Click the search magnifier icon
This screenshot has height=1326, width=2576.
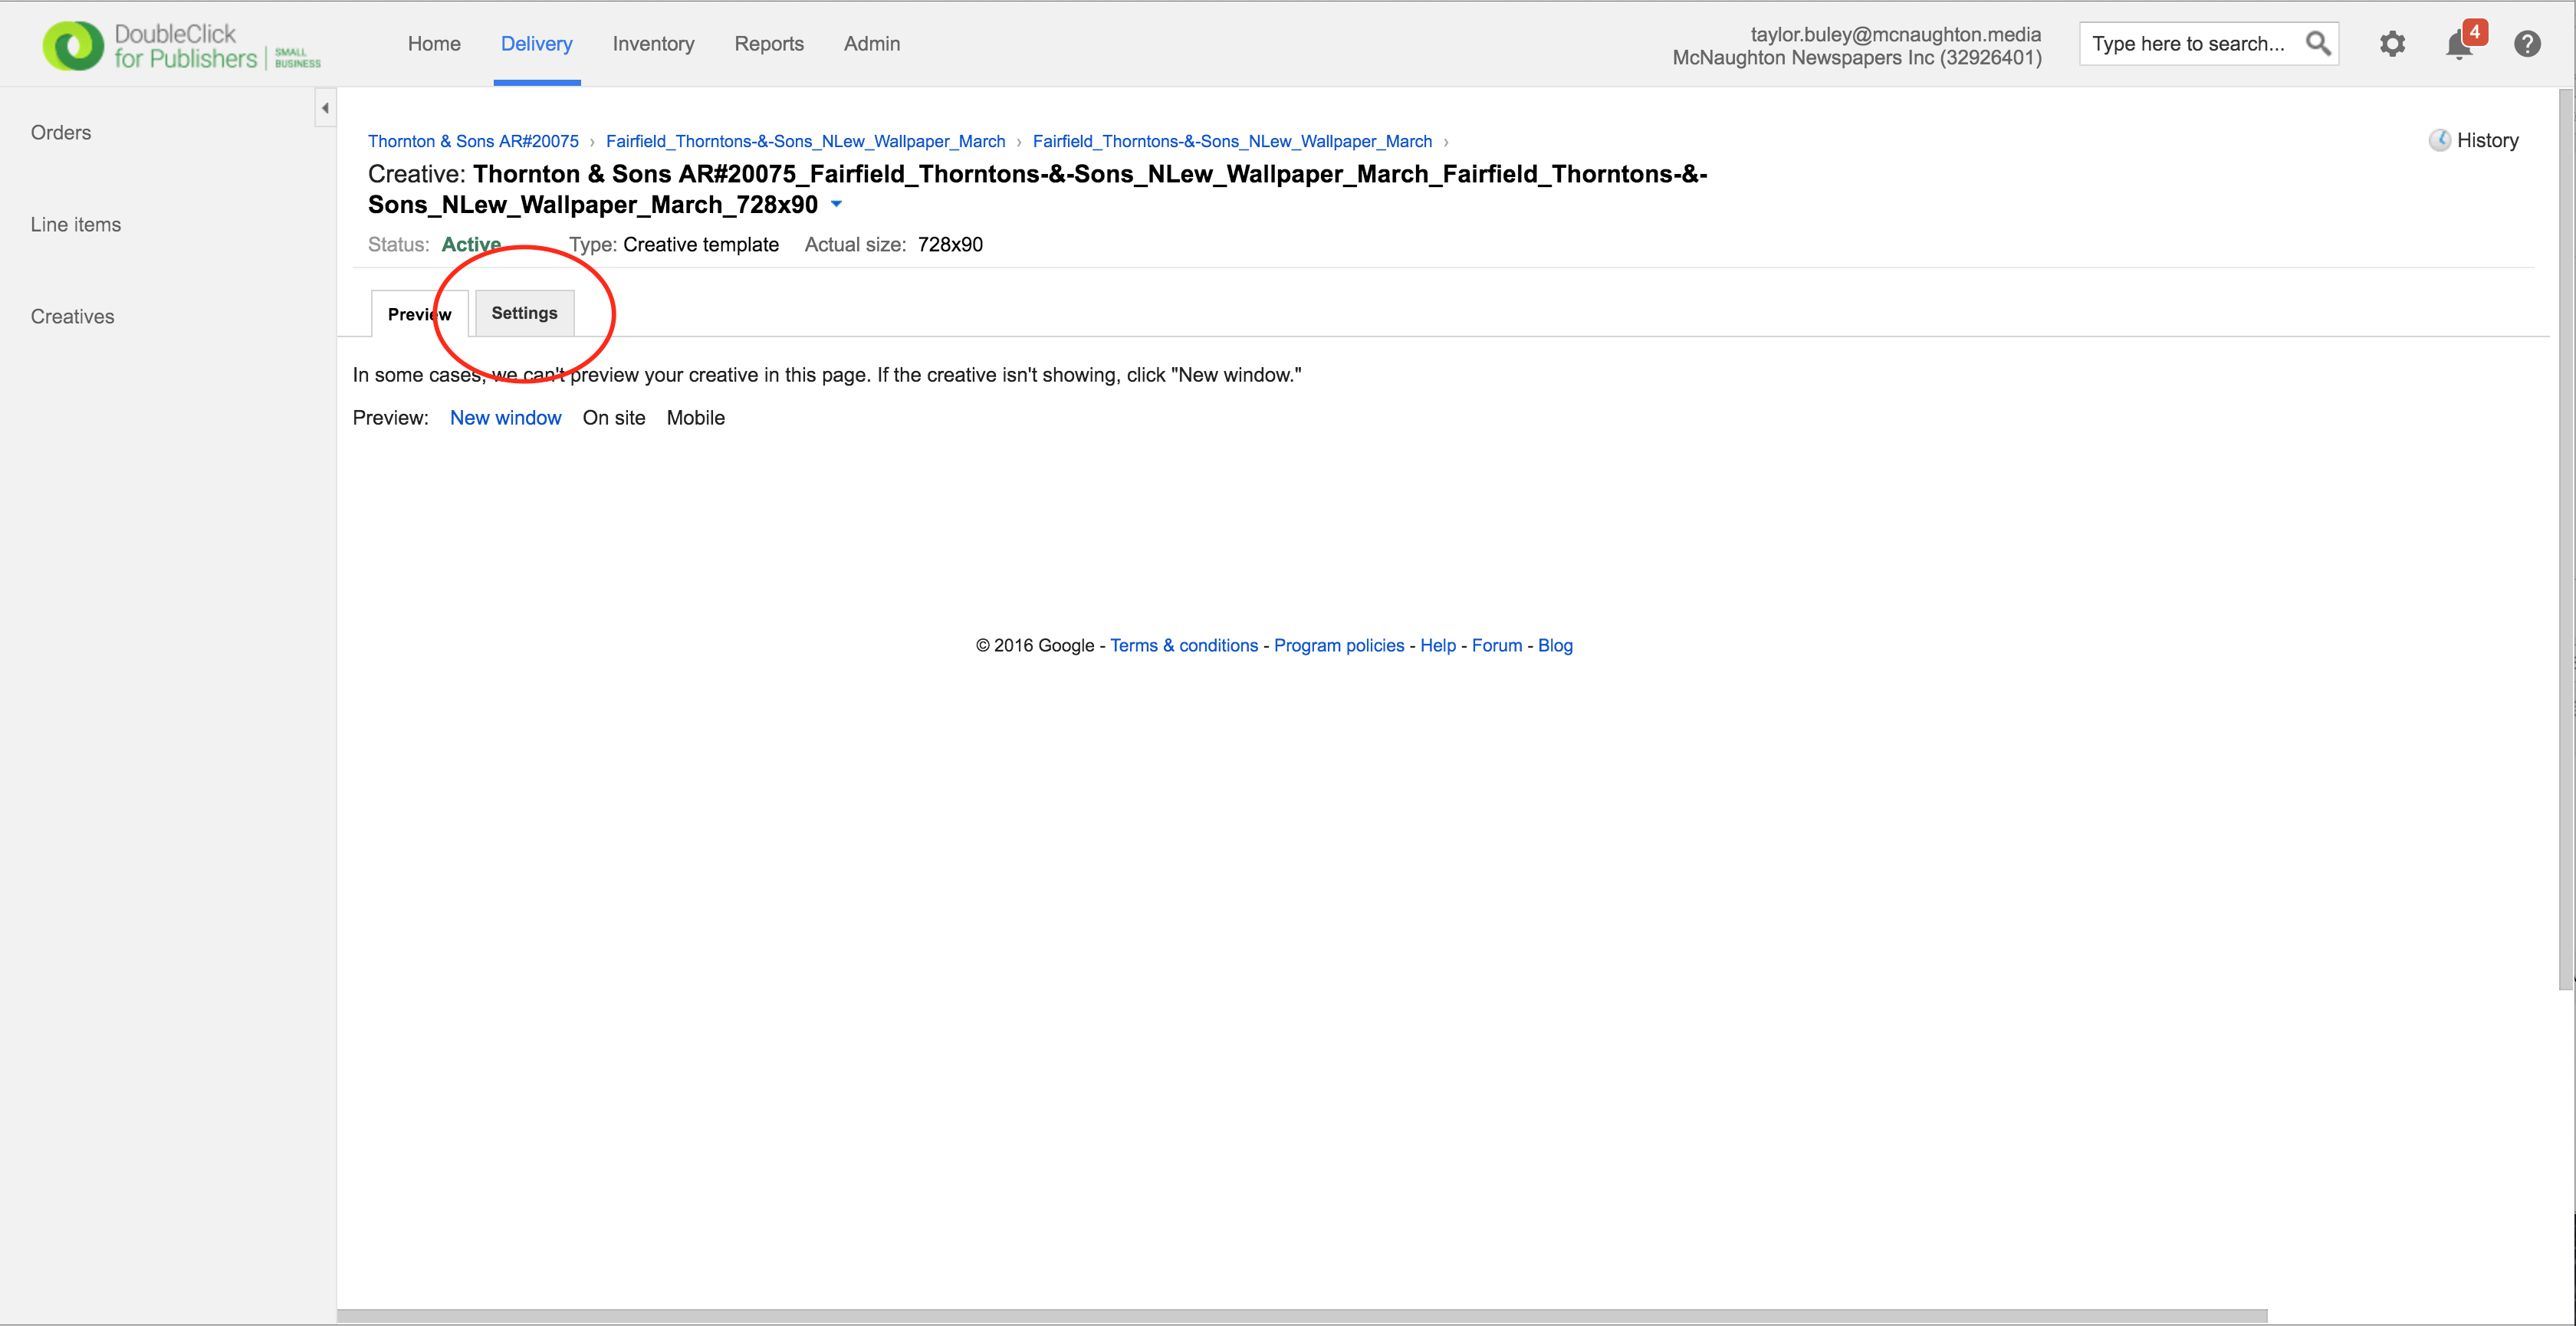click(2317, 44)
